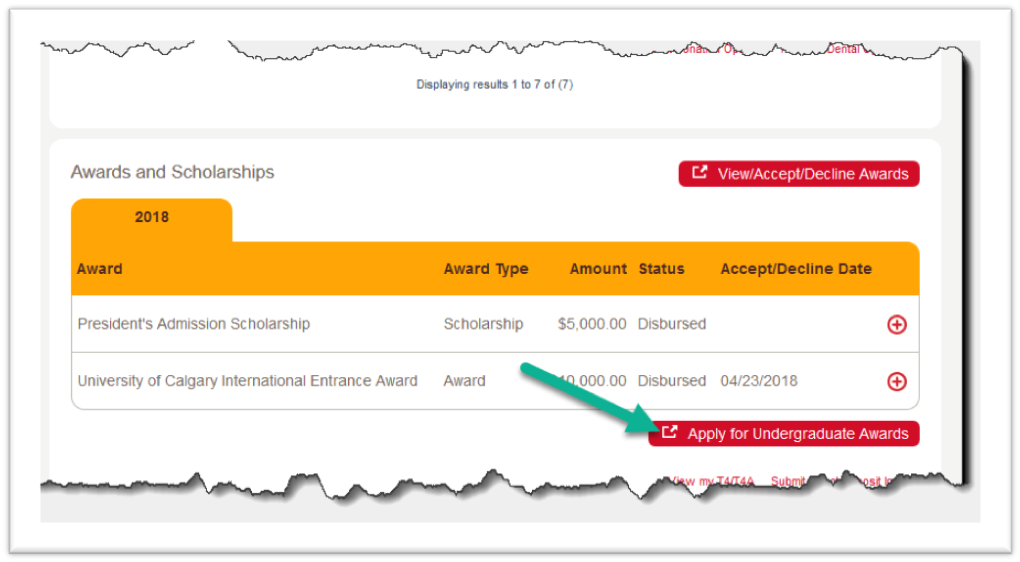The width and height of the screenshot is (1020, 562).
Task: Click the $5,000.00 amount cell
Action: [592, 324]
